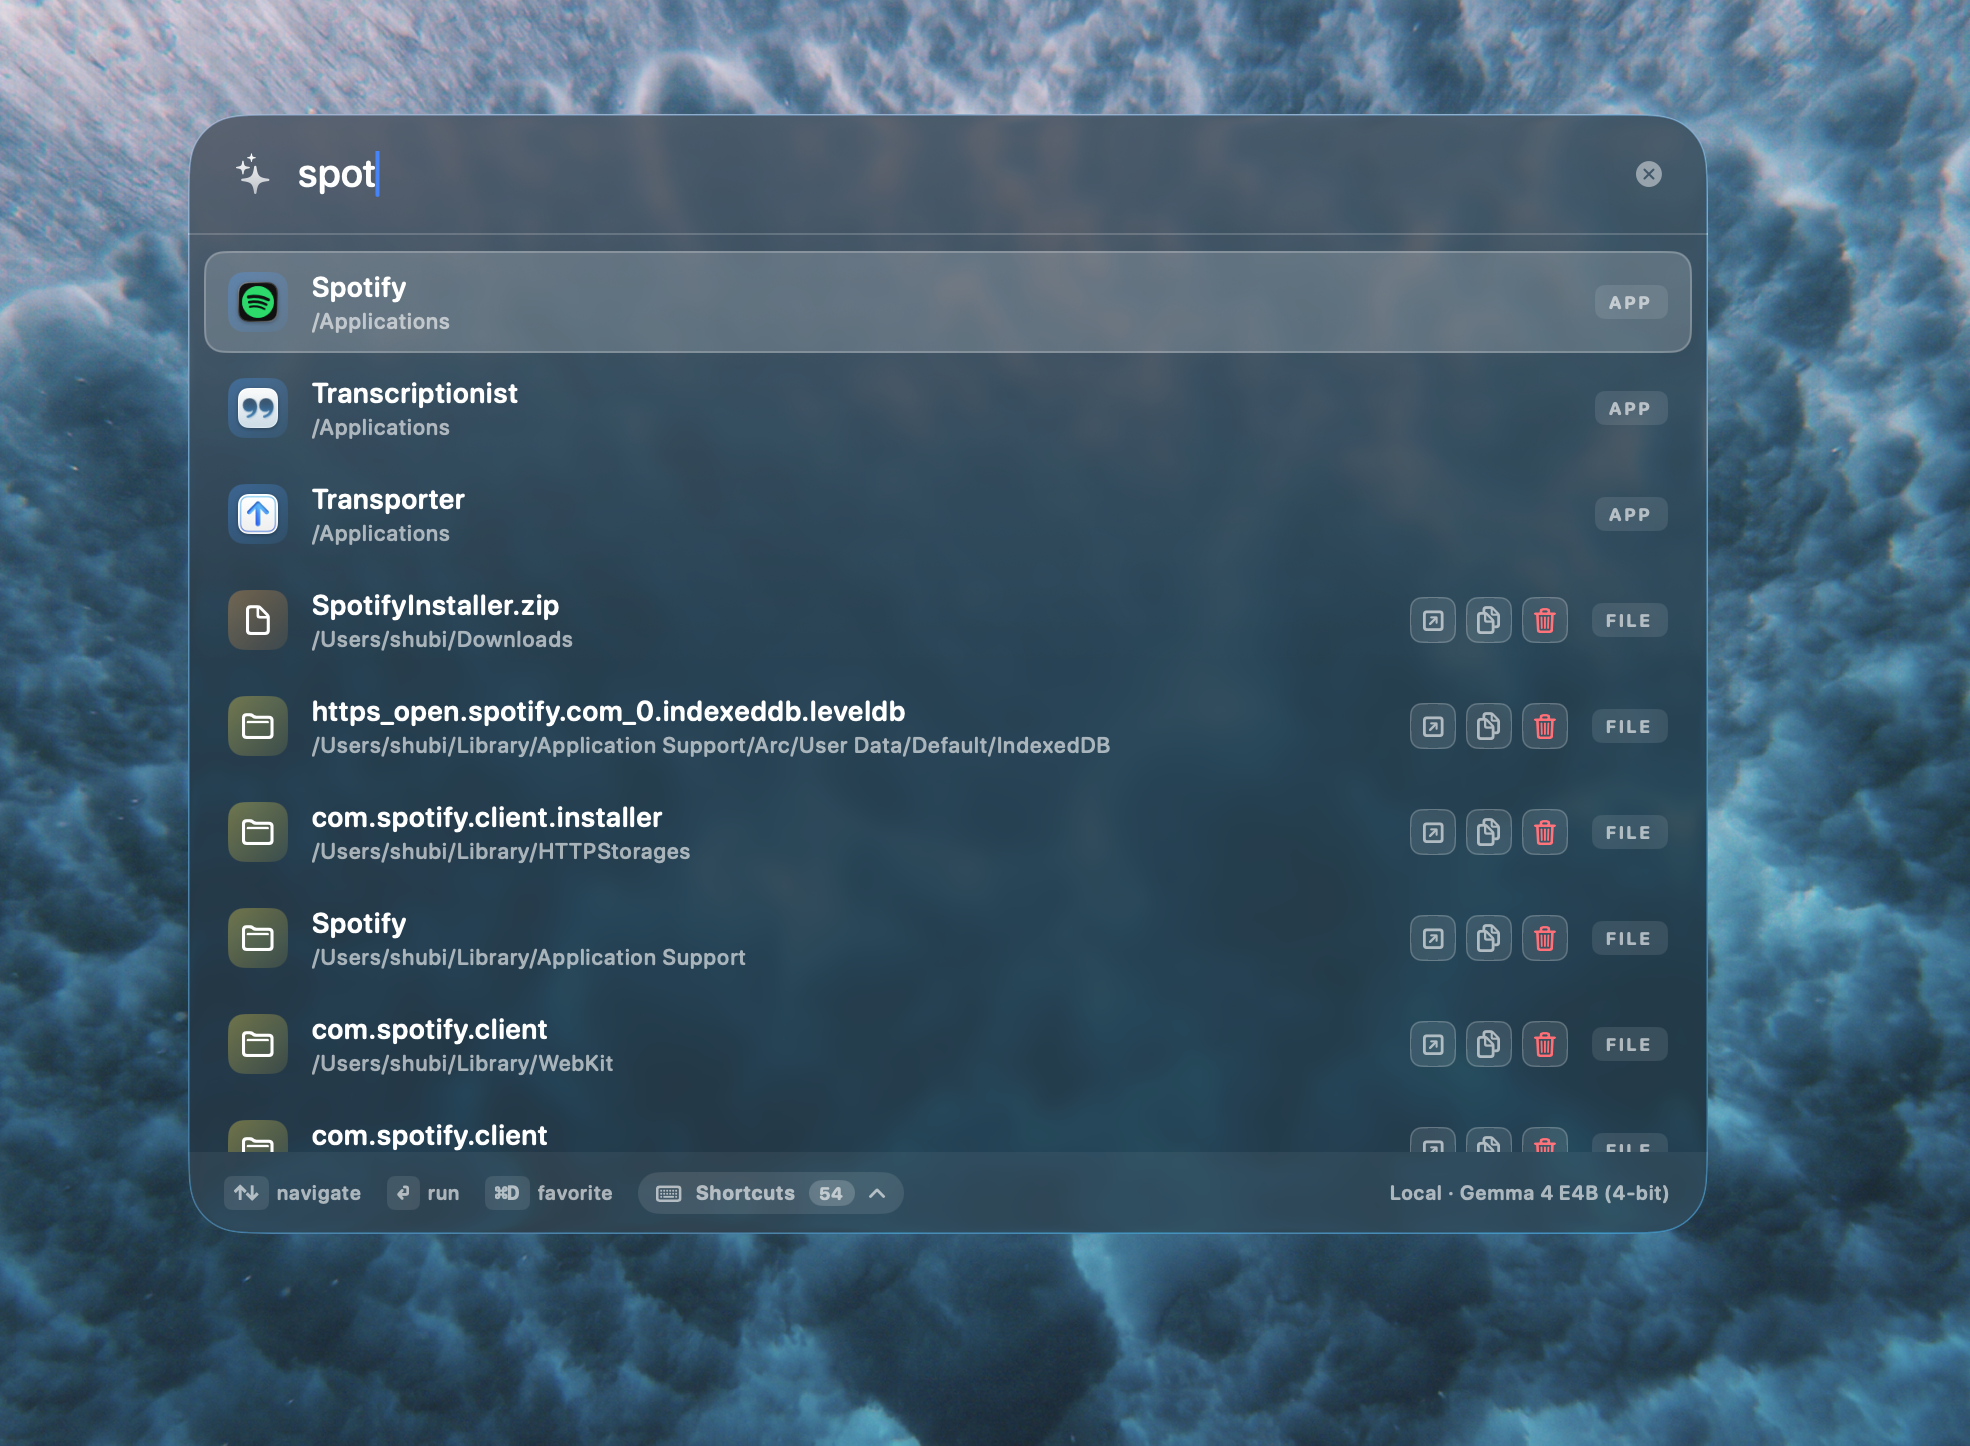
Task: Click the Transcriptionist quote-marks icon
Action: click(258, 408)
